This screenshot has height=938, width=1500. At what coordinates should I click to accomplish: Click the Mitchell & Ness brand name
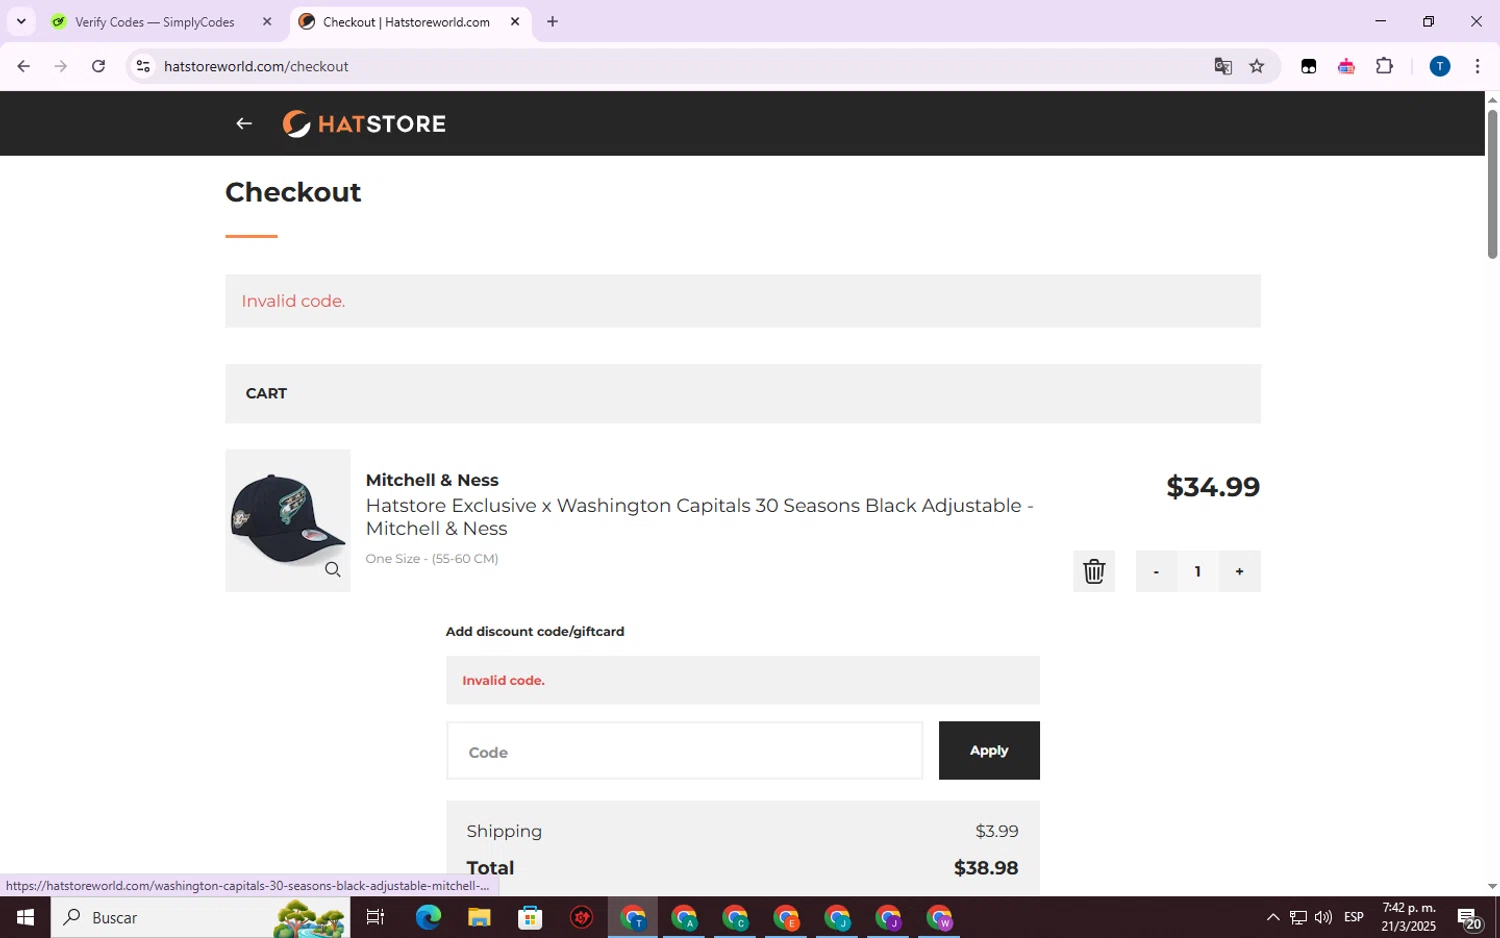[432, 480]
